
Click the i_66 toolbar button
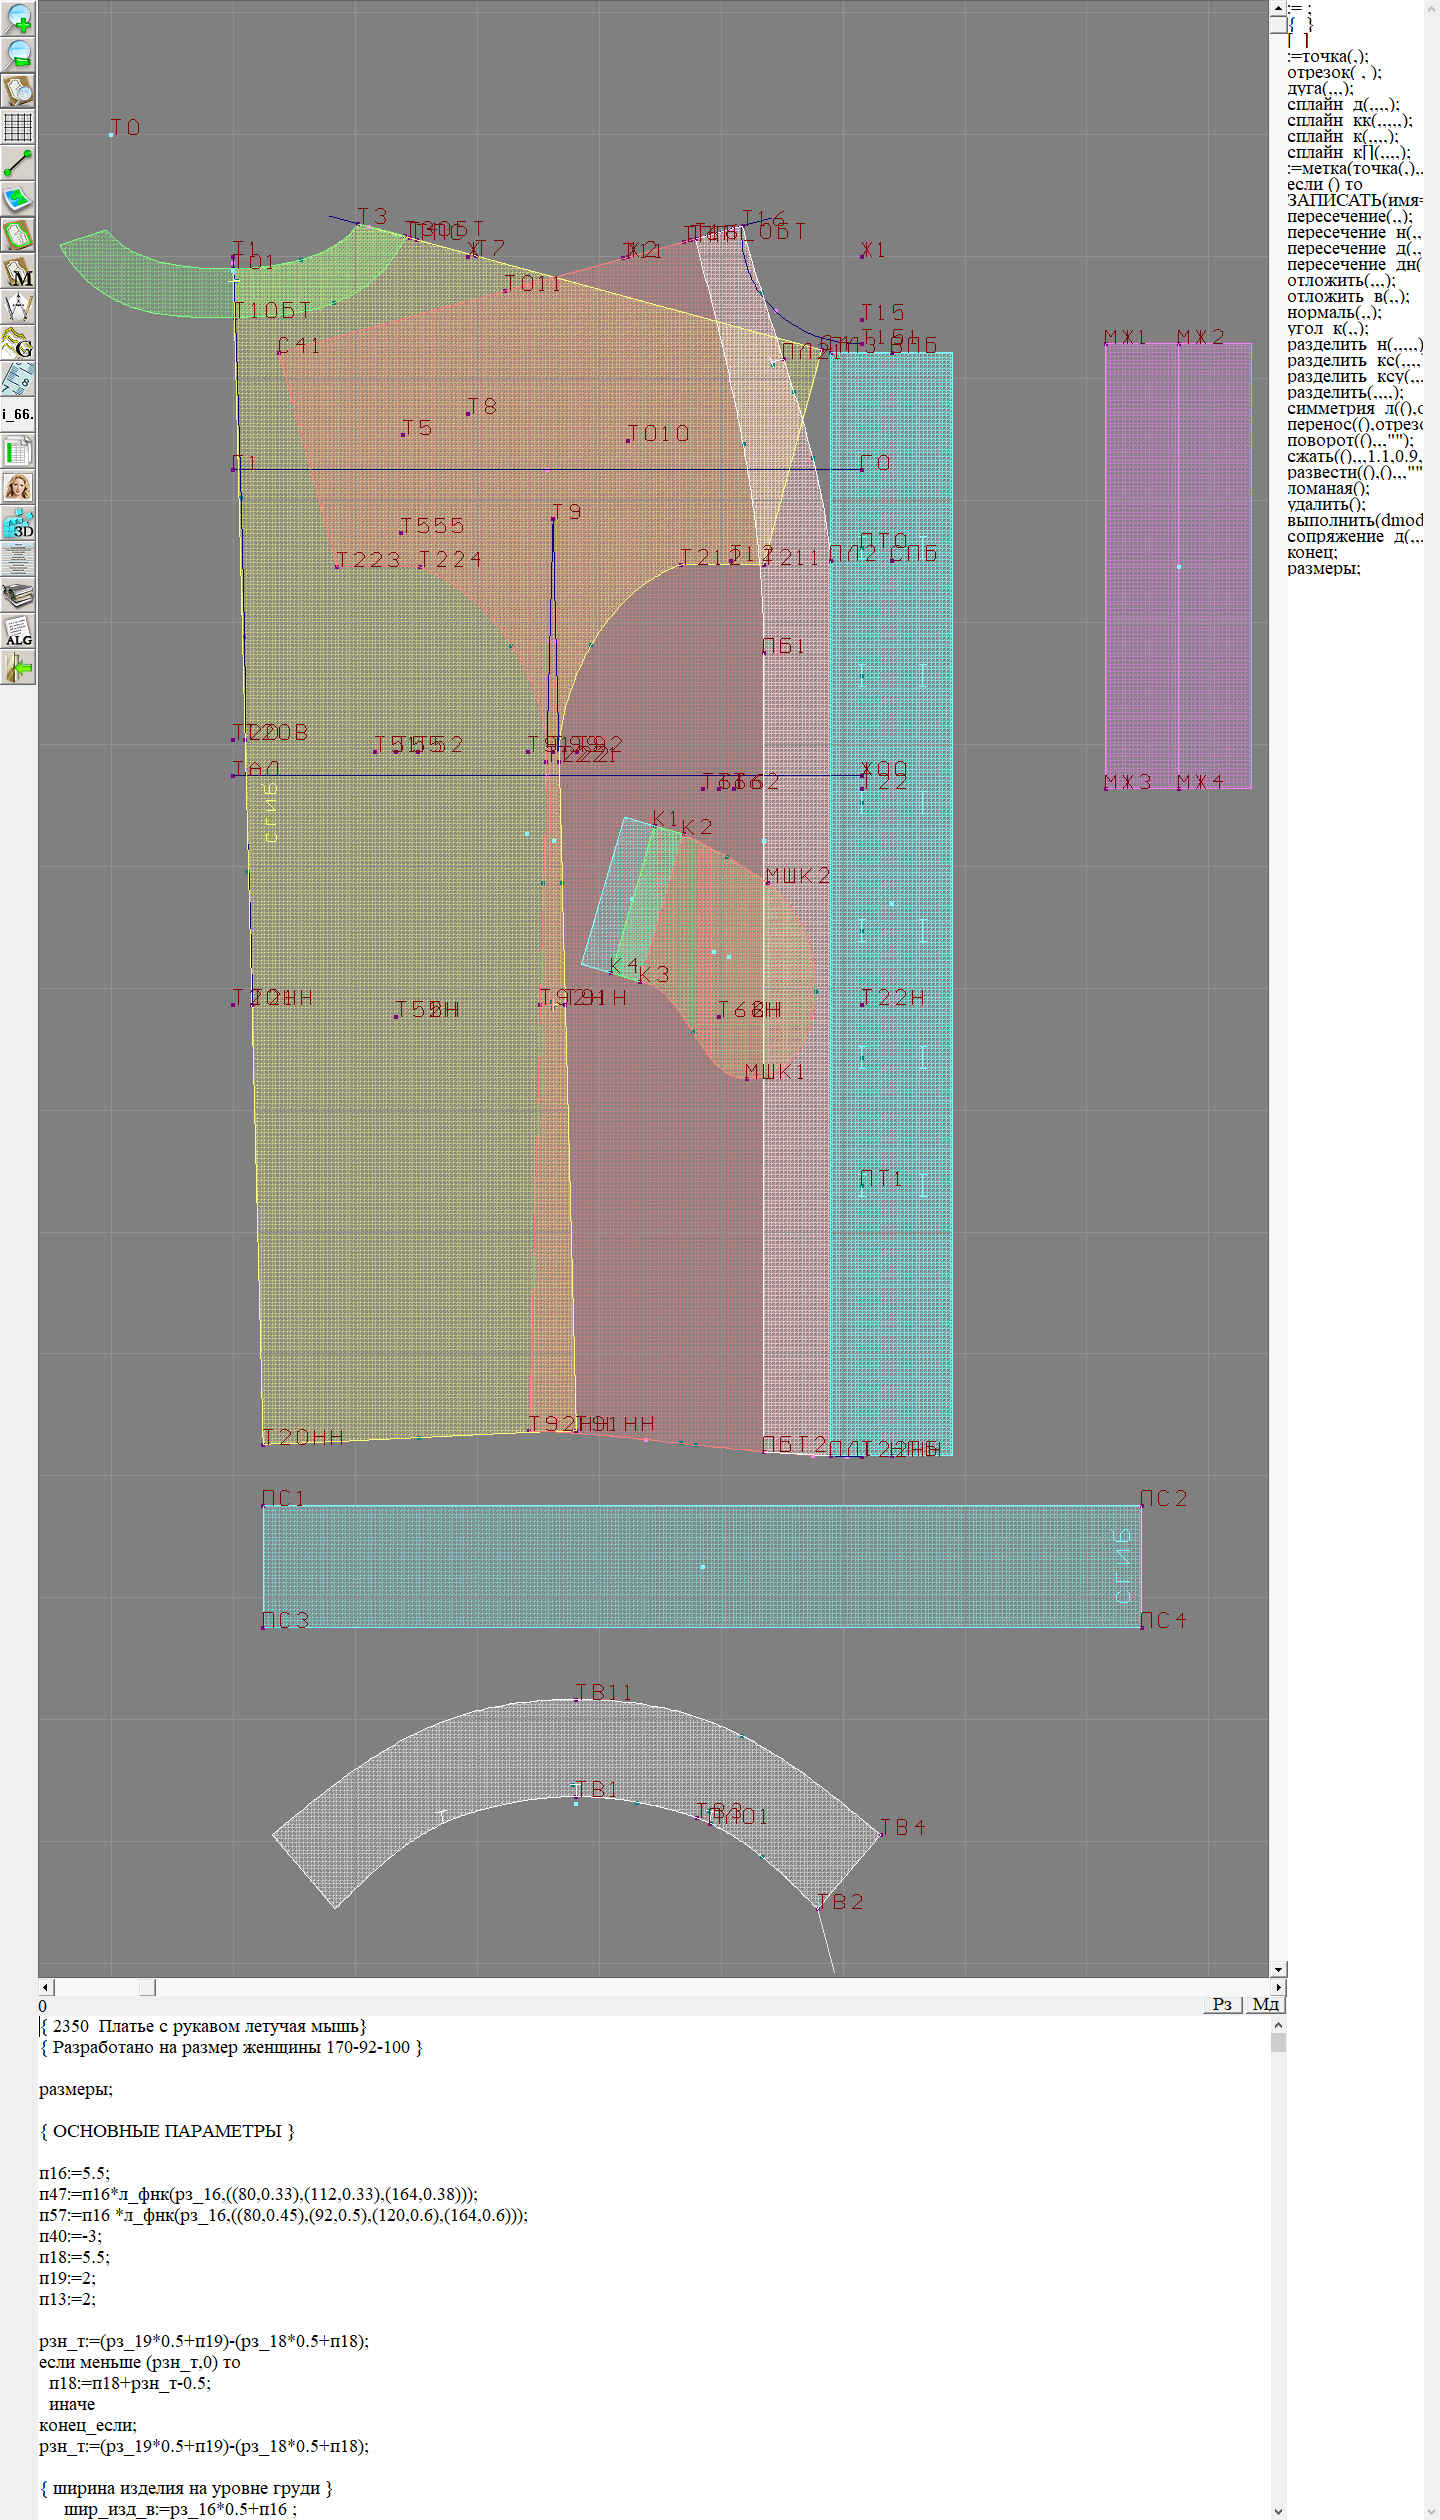(18, 414)
